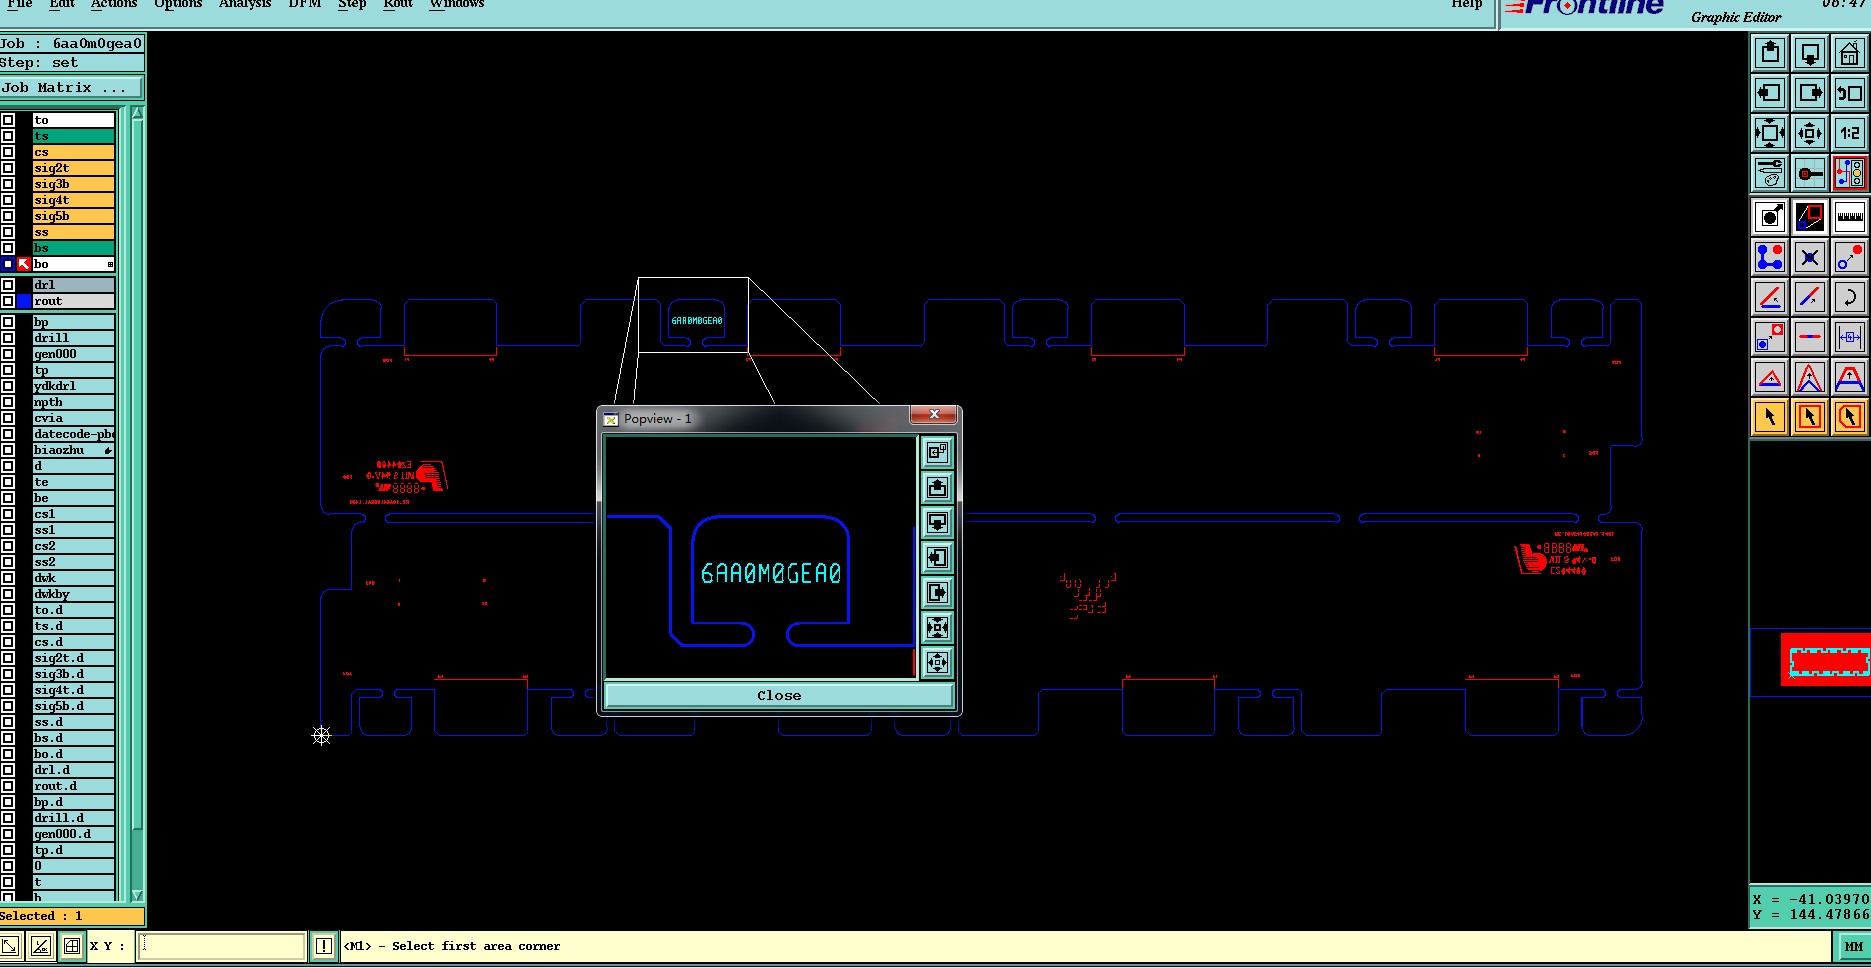This screenshot has width=1871, height=968.
Task: Select the 'datecode-pb' layer row
Action: (x=73, y=434)
